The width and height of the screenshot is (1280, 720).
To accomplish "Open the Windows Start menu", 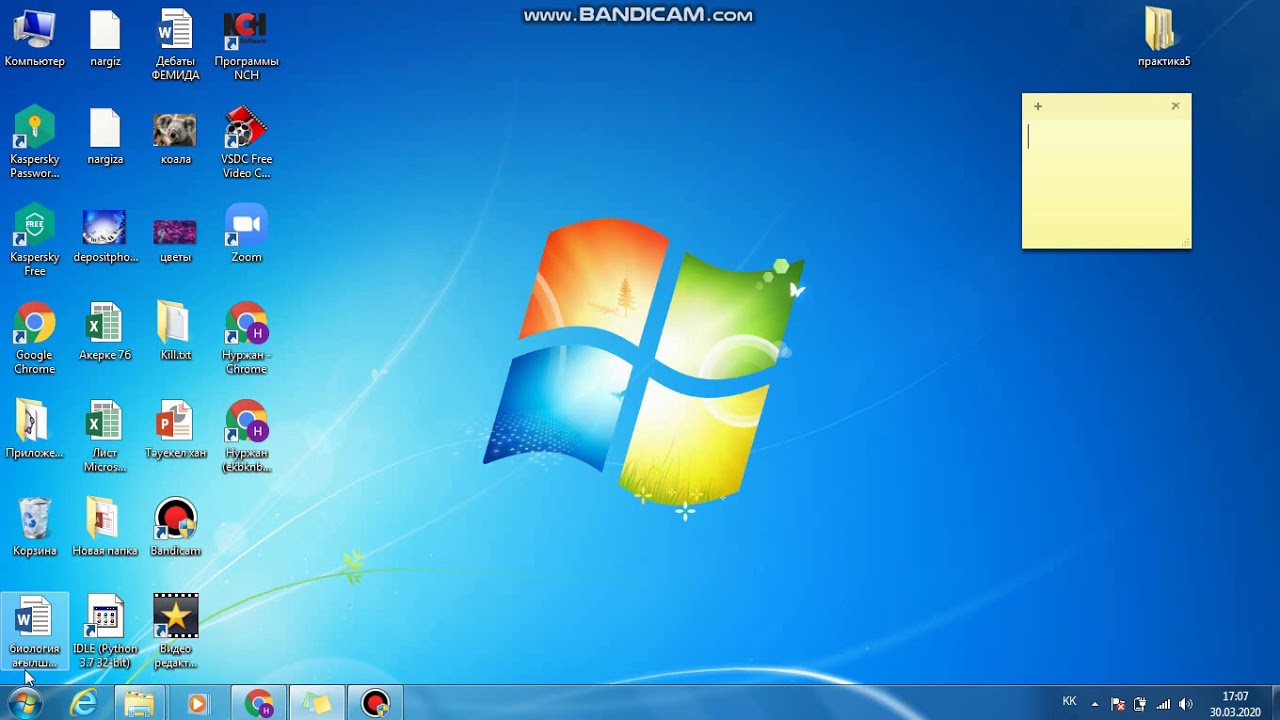I will 24,704.
